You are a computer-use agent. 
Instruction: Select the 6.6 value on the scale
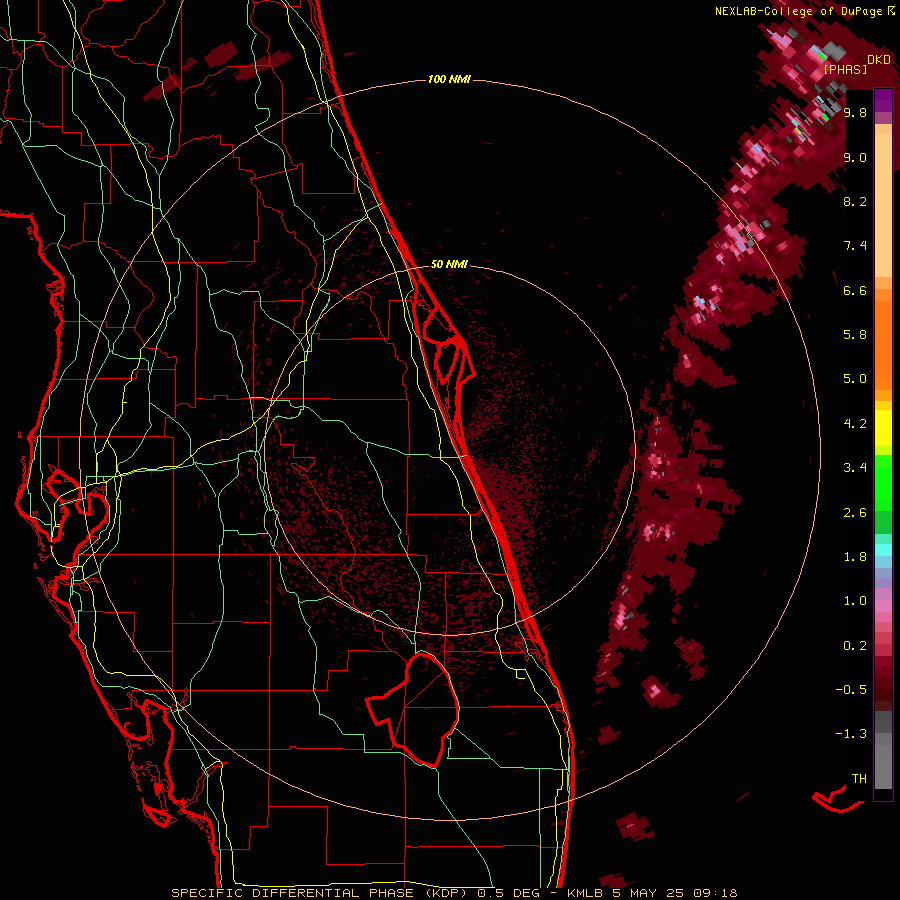[x=855, y=290]
